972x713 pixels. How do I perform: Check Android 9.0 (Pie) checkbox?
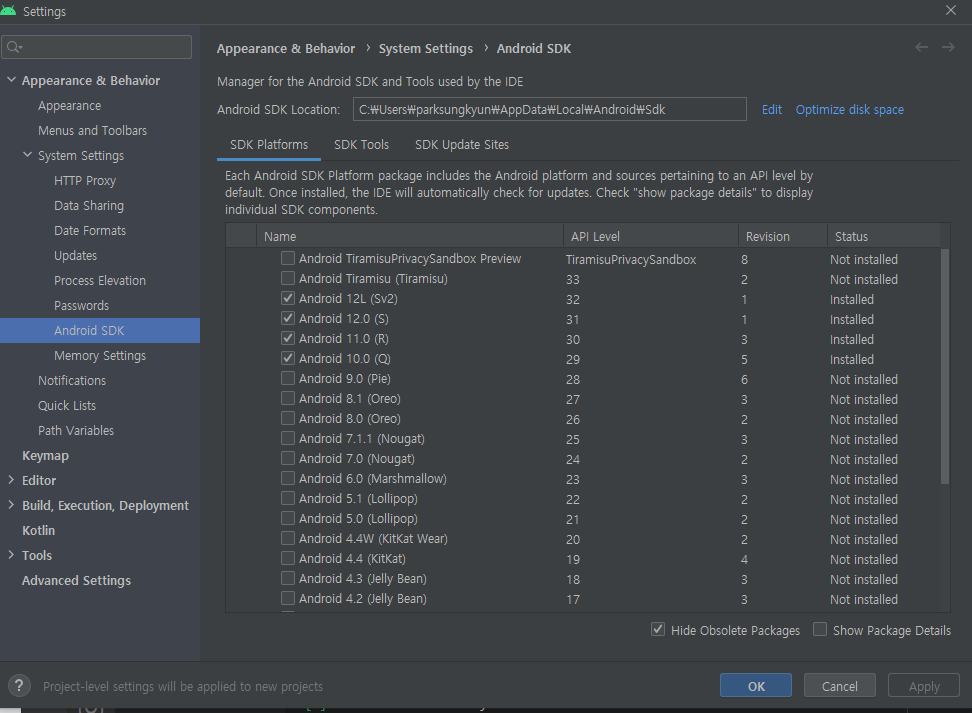pyautogui.click(x=288, y=378)
